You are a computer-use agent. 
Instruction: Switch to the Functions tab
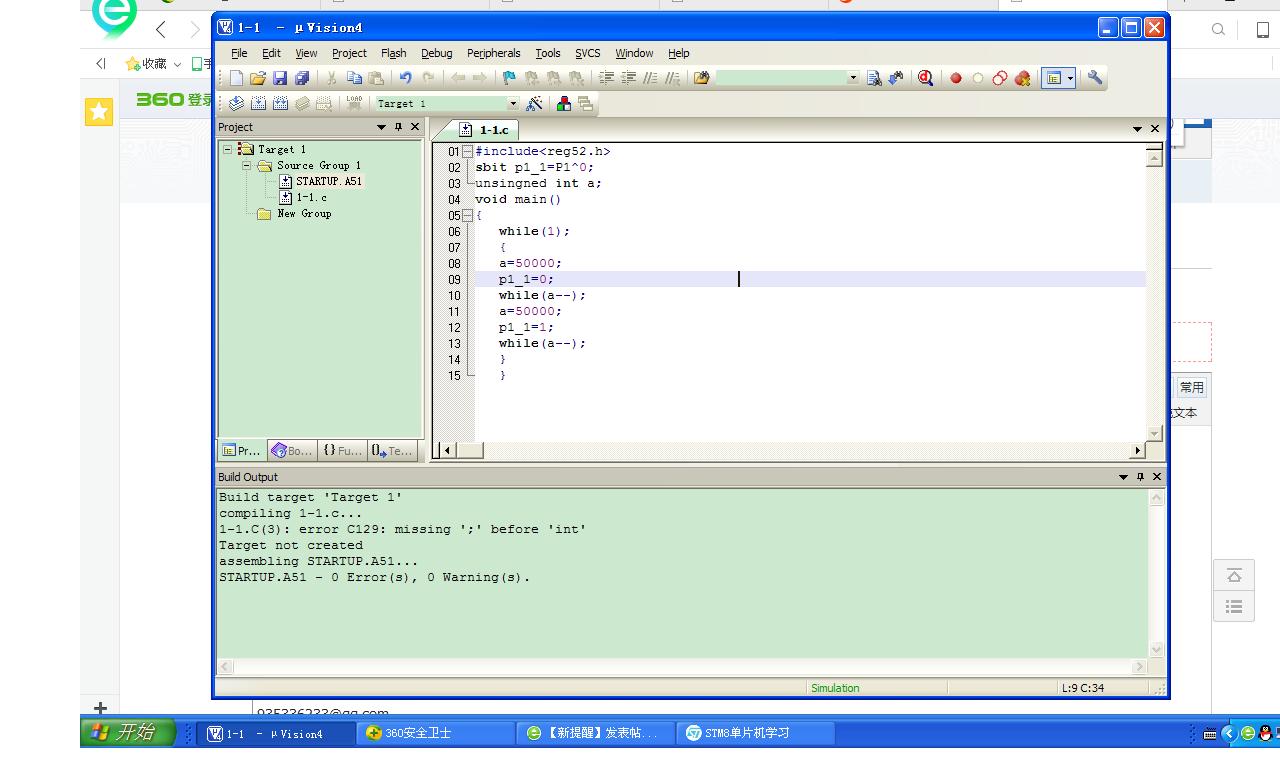click(342, 451)
